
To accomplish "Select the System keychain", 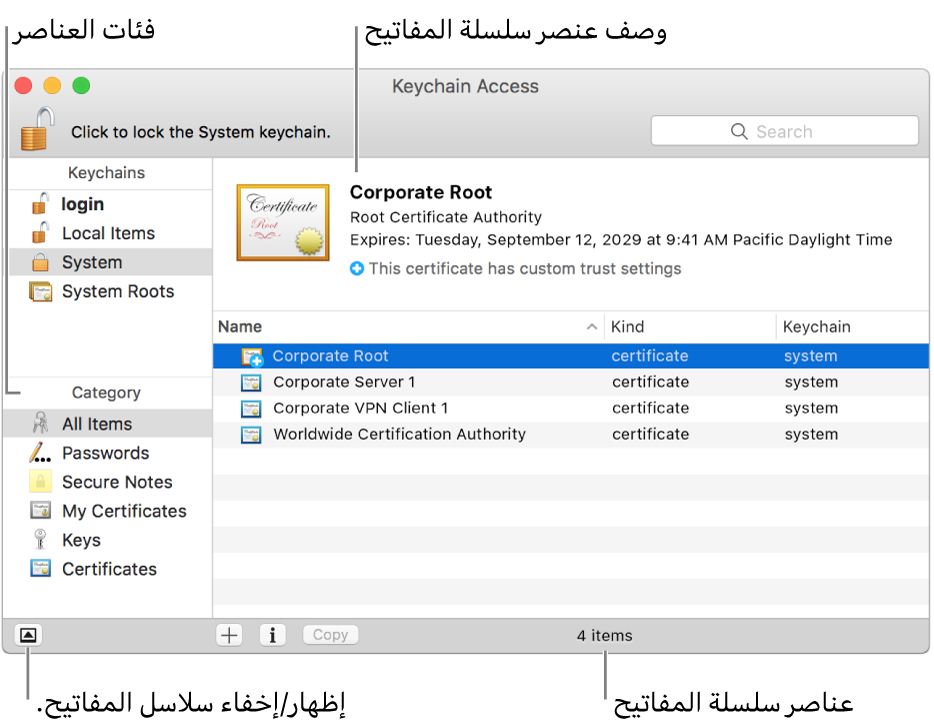I will 111,262.
